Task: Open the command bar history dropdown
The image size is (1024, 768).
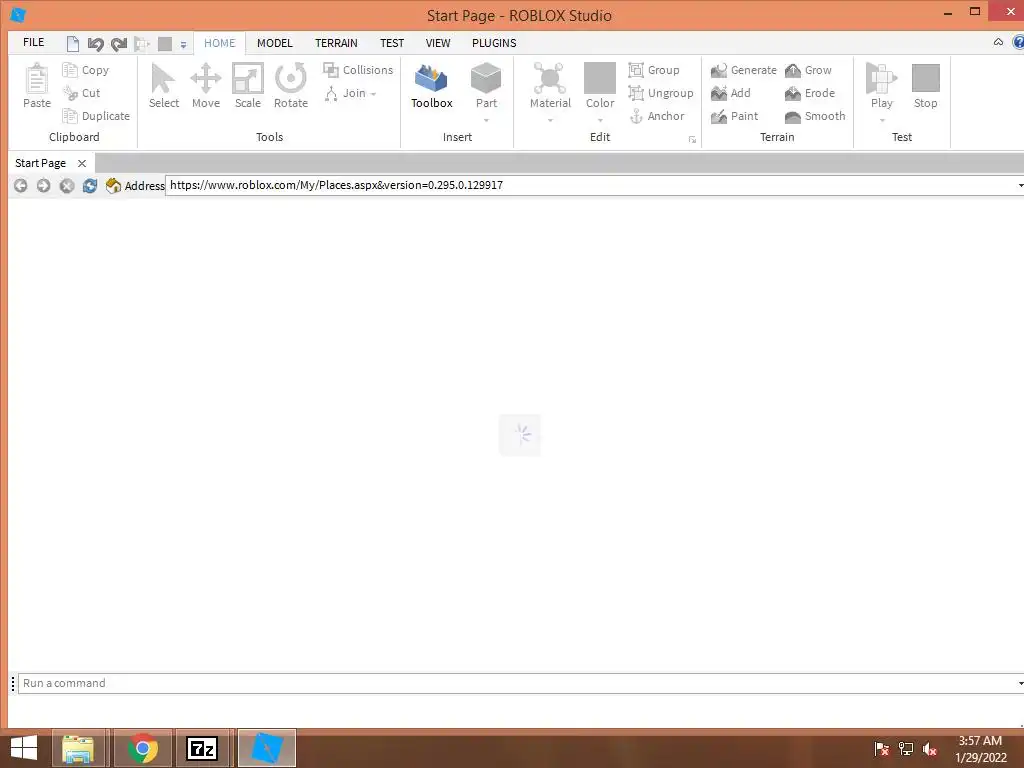Action: [x=1020, y=683]
